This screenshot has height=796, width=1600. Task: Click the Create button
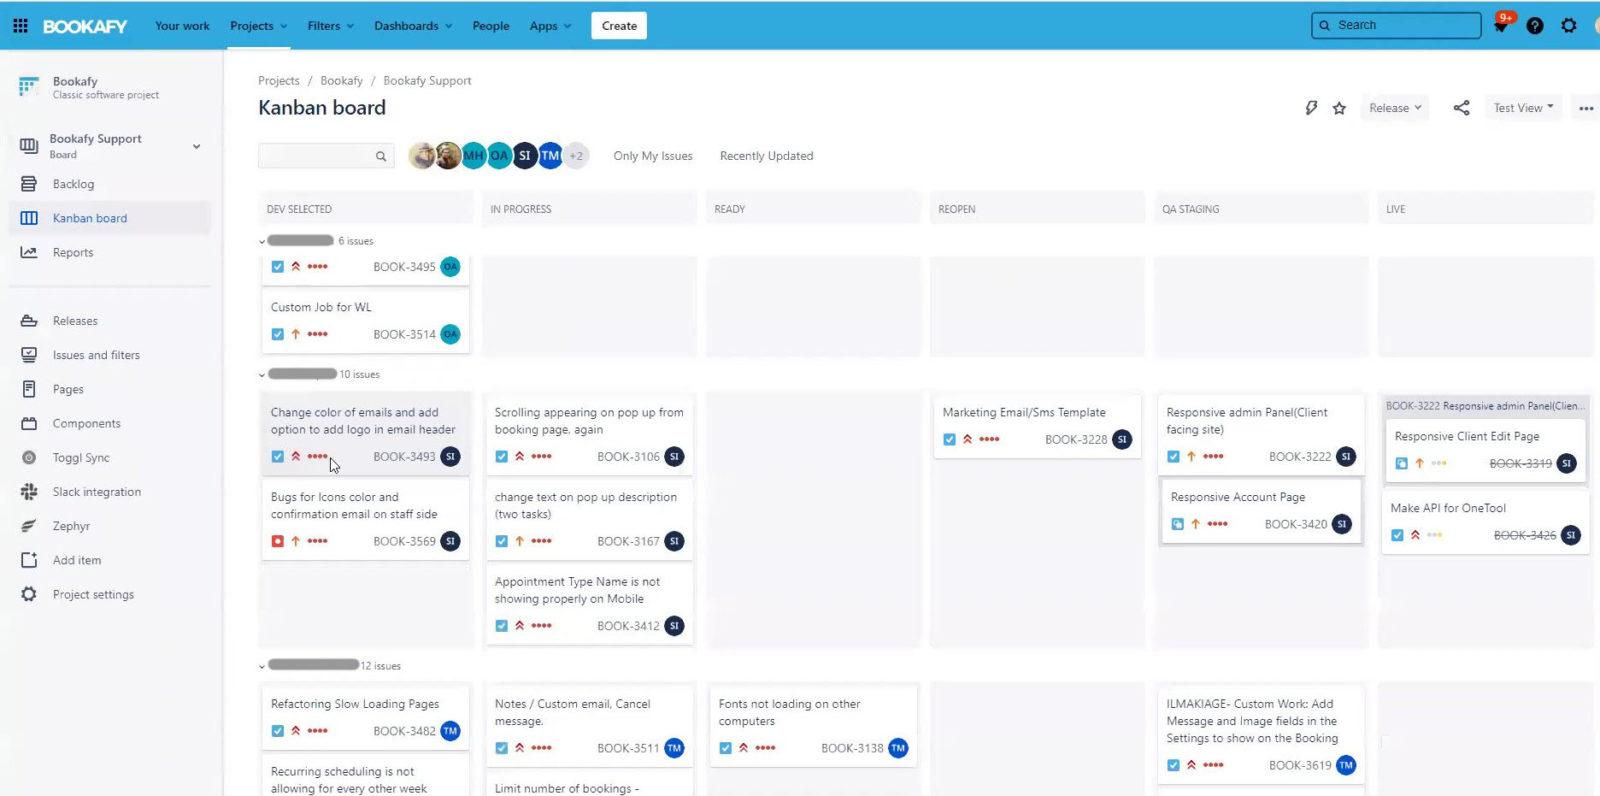619,26
